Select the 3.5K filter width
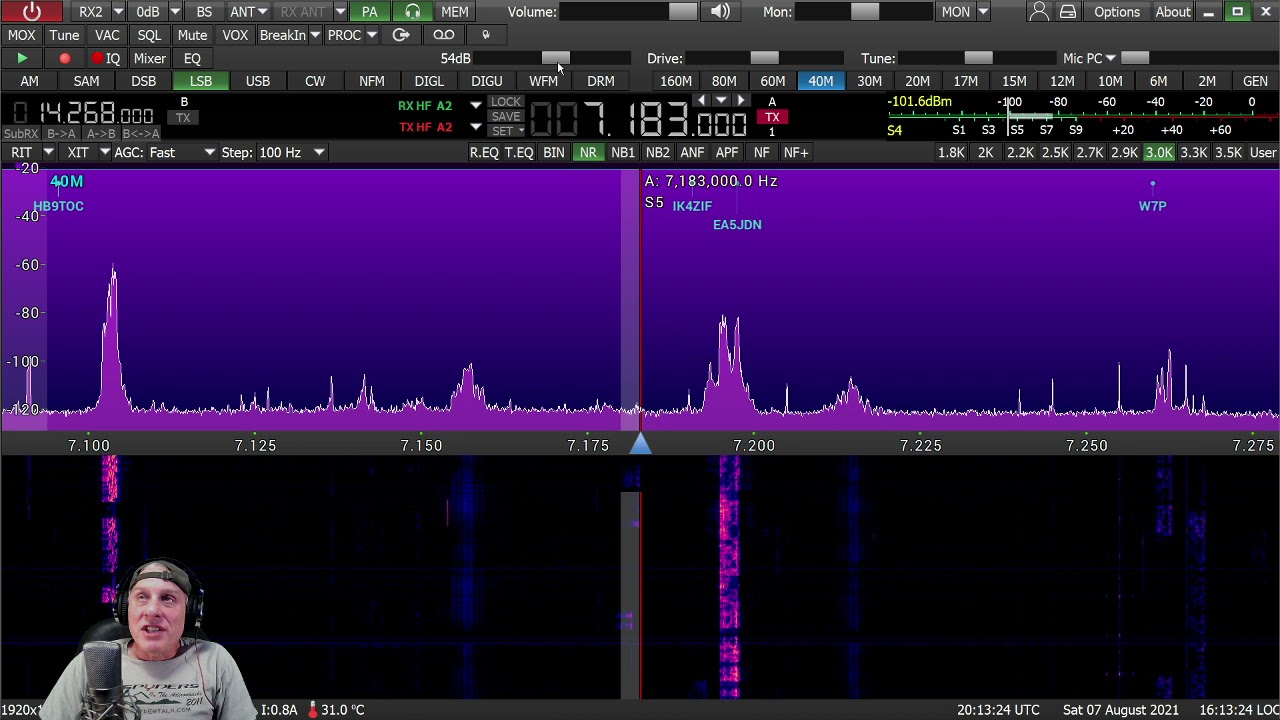 (1228, 152)
